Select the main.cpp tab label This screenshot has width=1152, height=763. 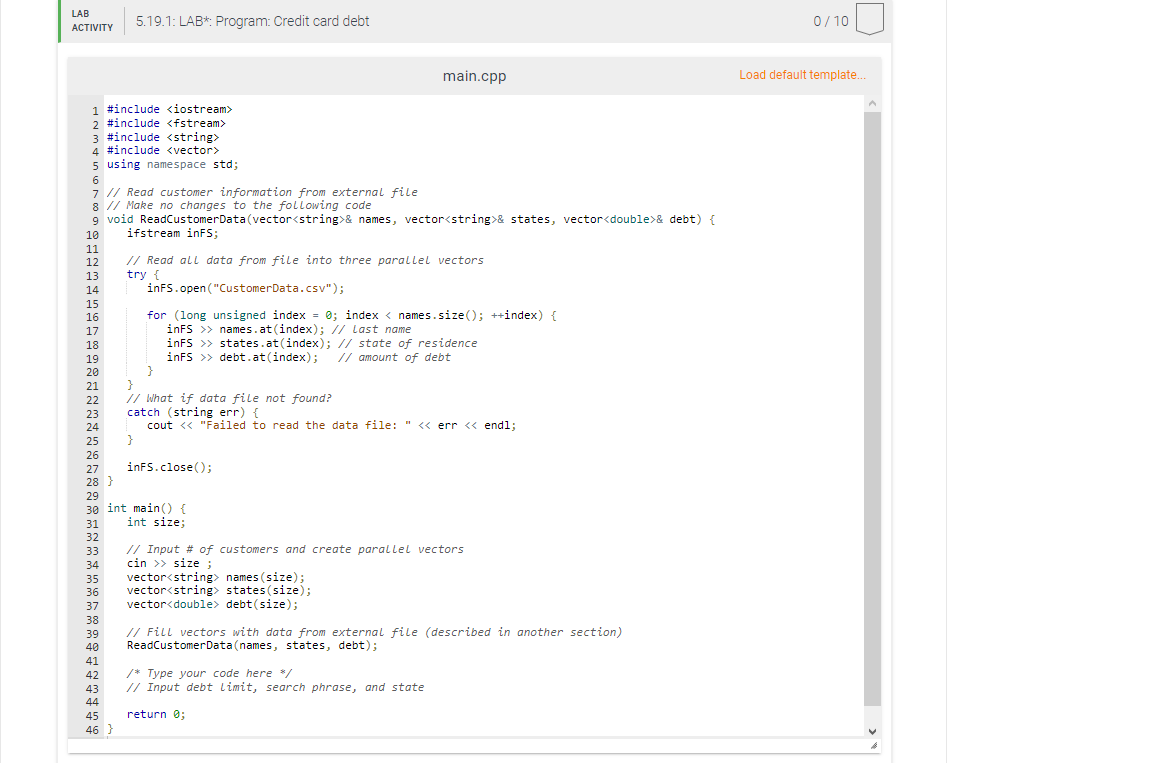pyautogui.click(x=474, y=76)
